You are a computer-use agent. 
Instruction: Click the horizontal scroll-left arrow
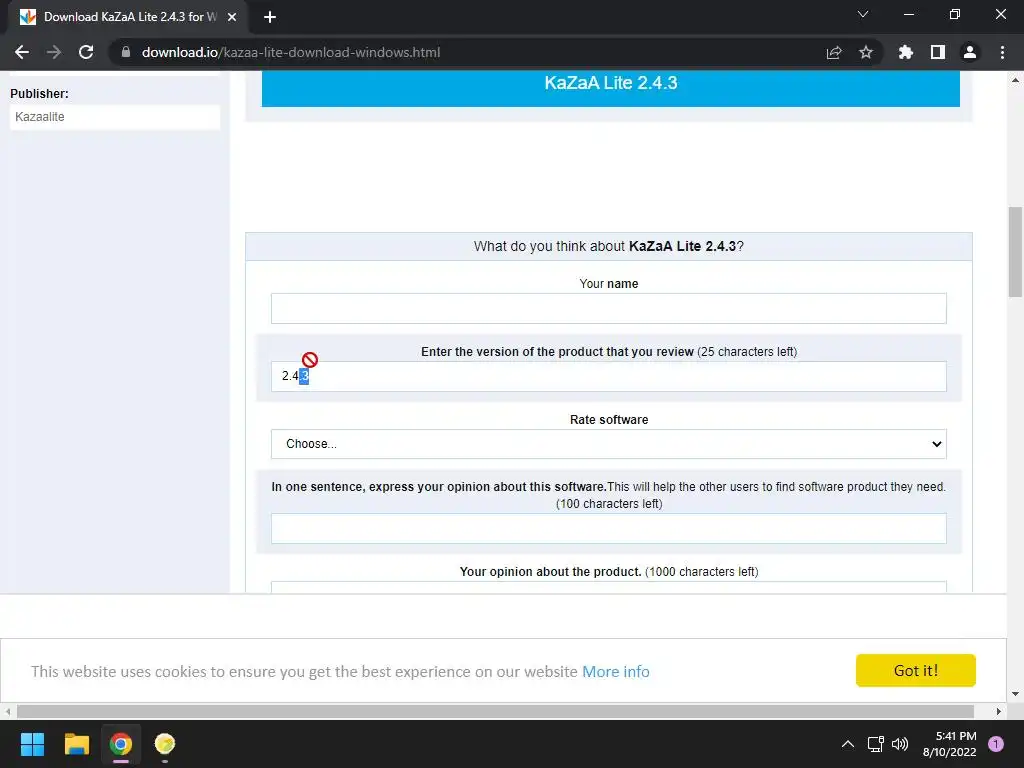pos(7,711)
